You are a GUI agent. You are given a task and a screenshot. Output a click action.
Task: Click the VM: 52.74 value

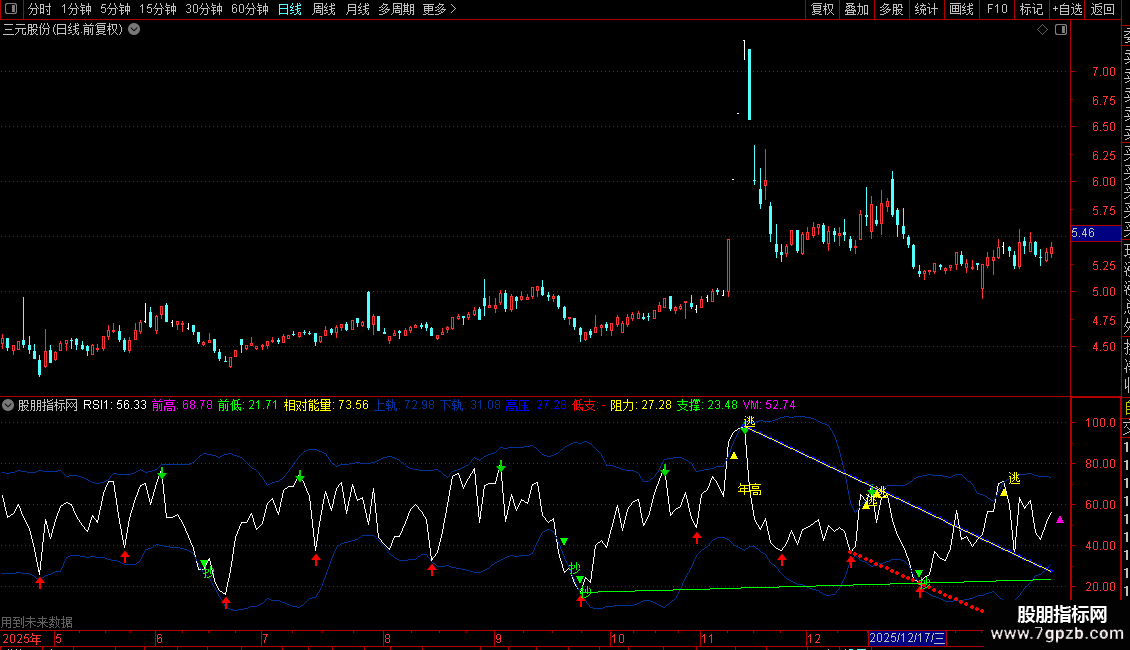point(769,405)
